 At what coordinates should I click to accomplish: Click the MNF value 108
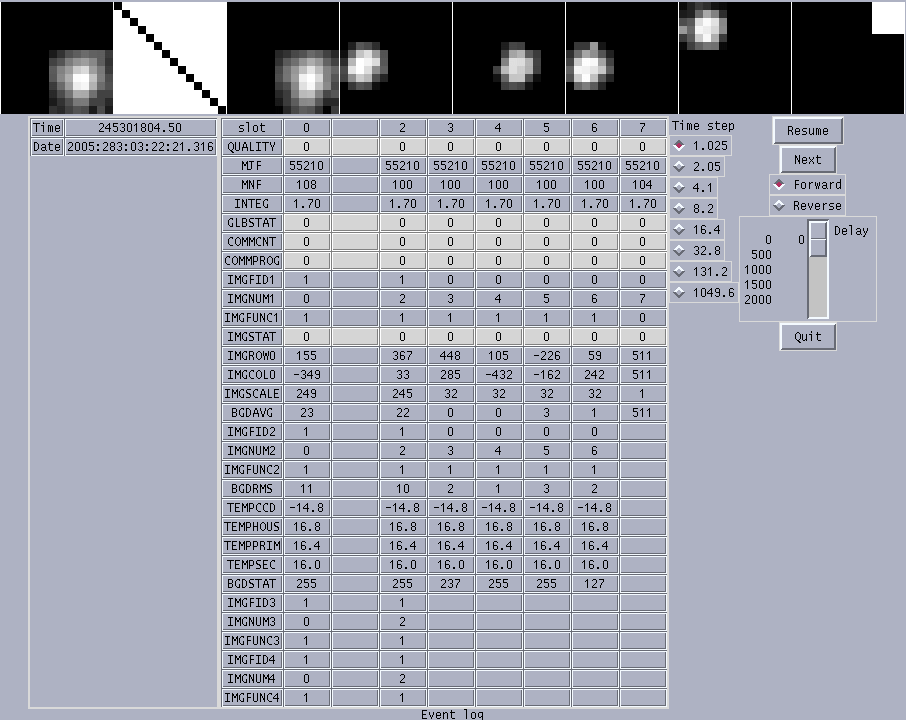pyautogui.click(x=306, y=185)
